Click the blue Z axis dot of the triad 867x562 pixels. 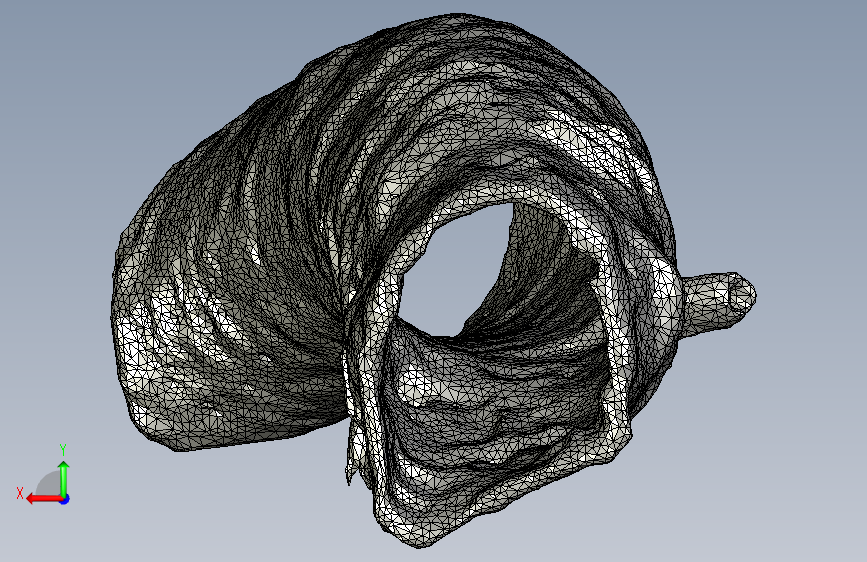[65, 499]
